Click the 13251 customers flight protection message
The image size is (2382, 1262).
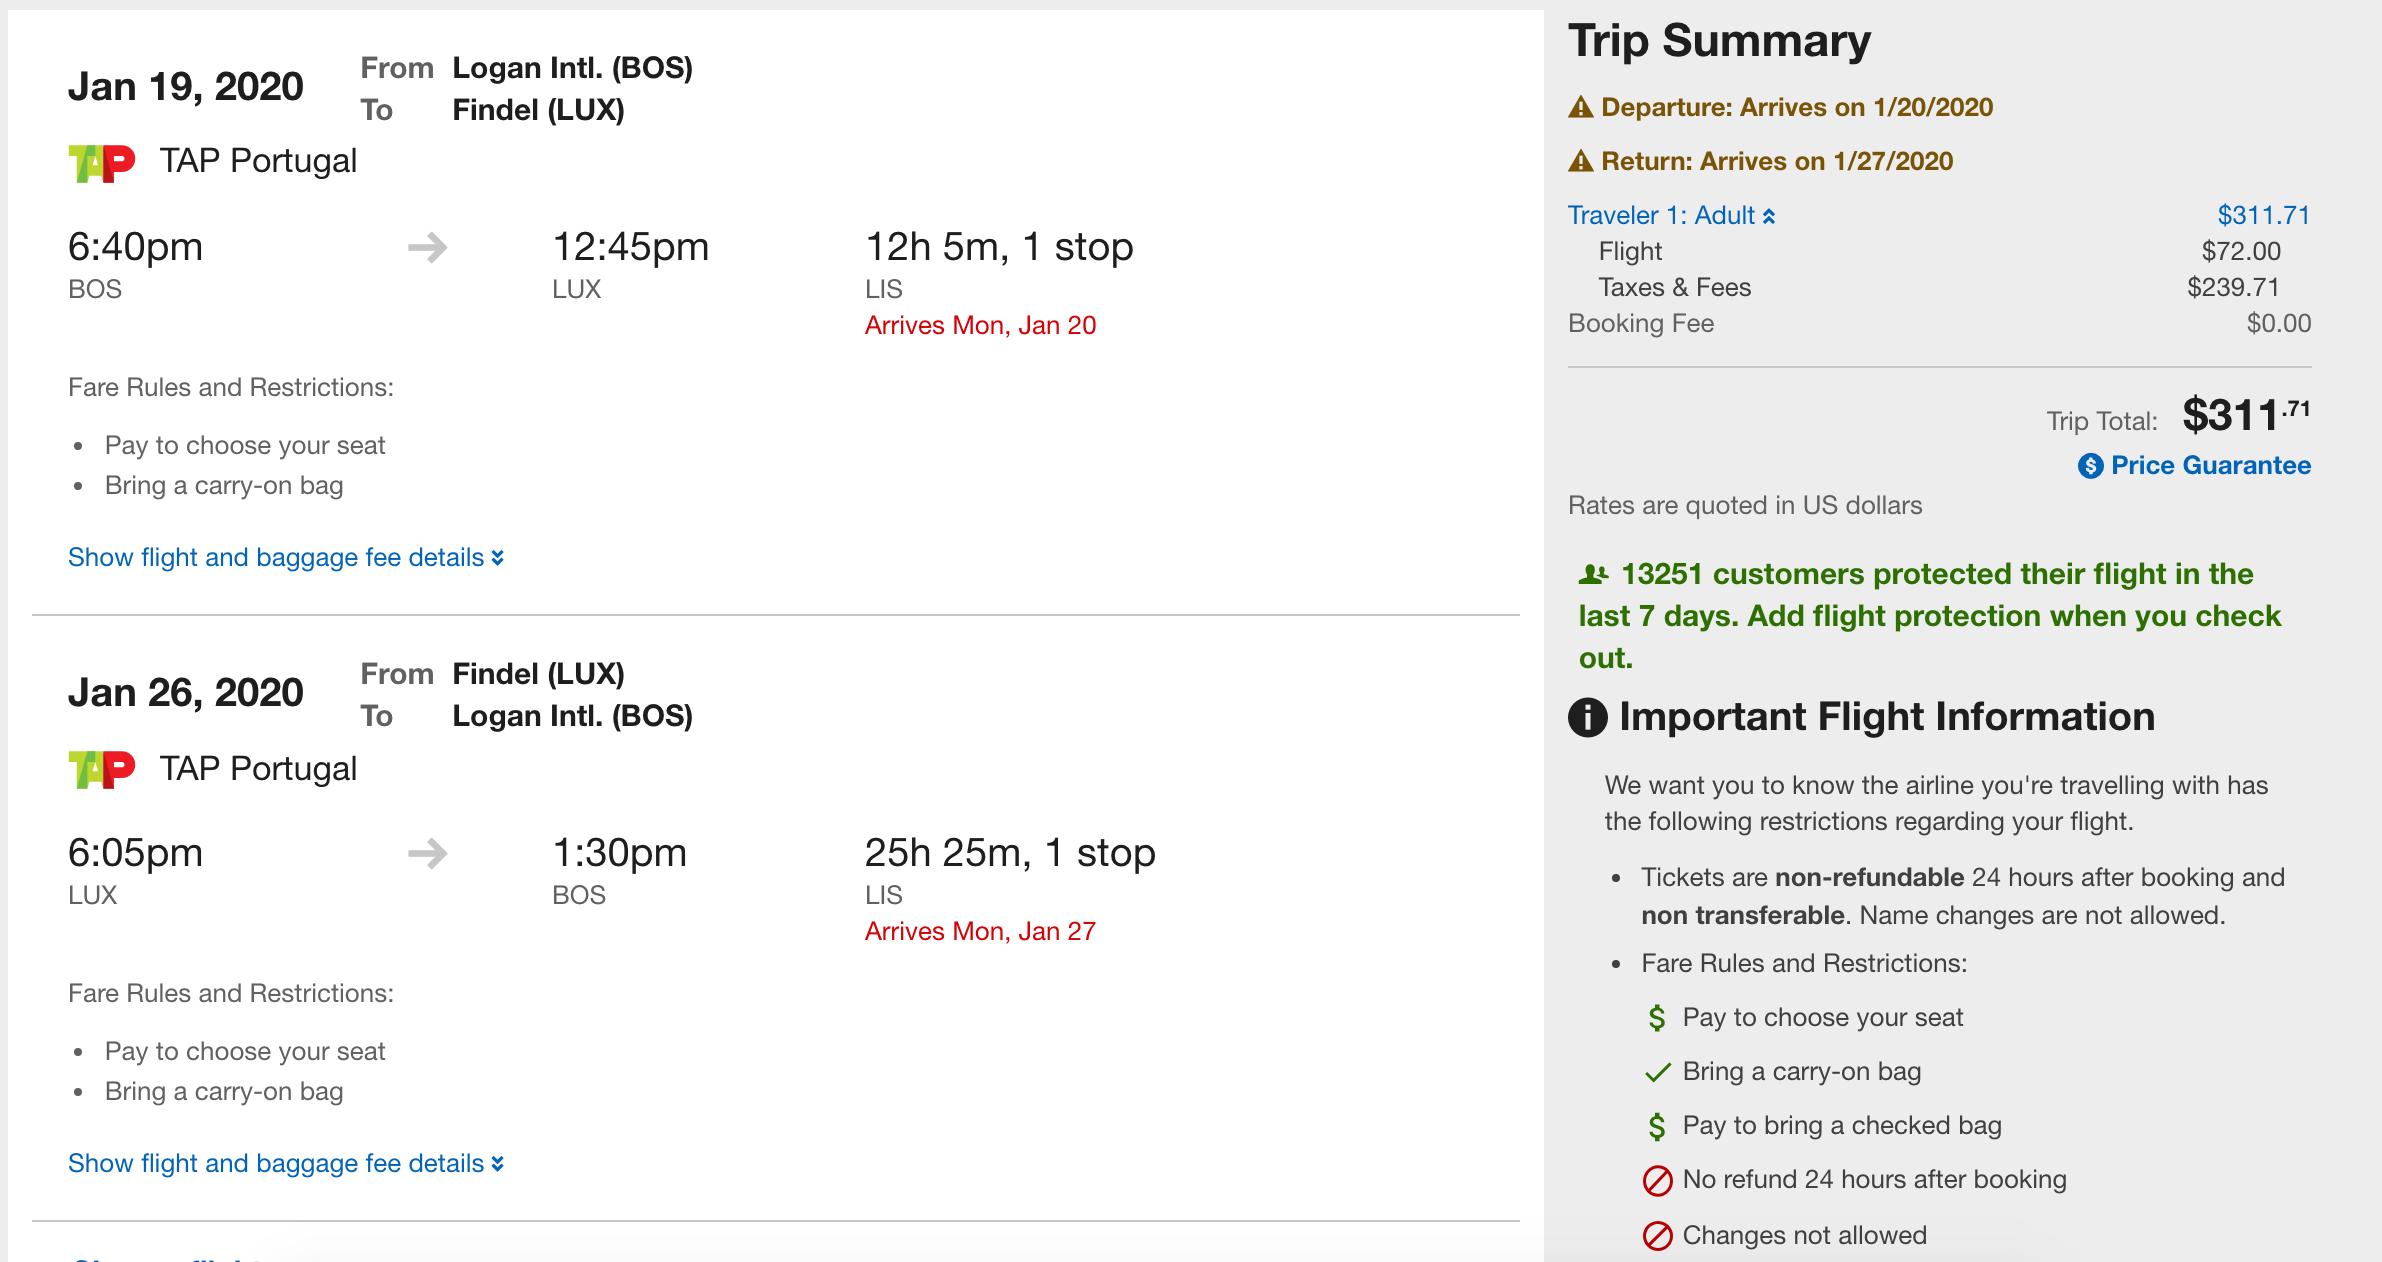(1930, 616)
